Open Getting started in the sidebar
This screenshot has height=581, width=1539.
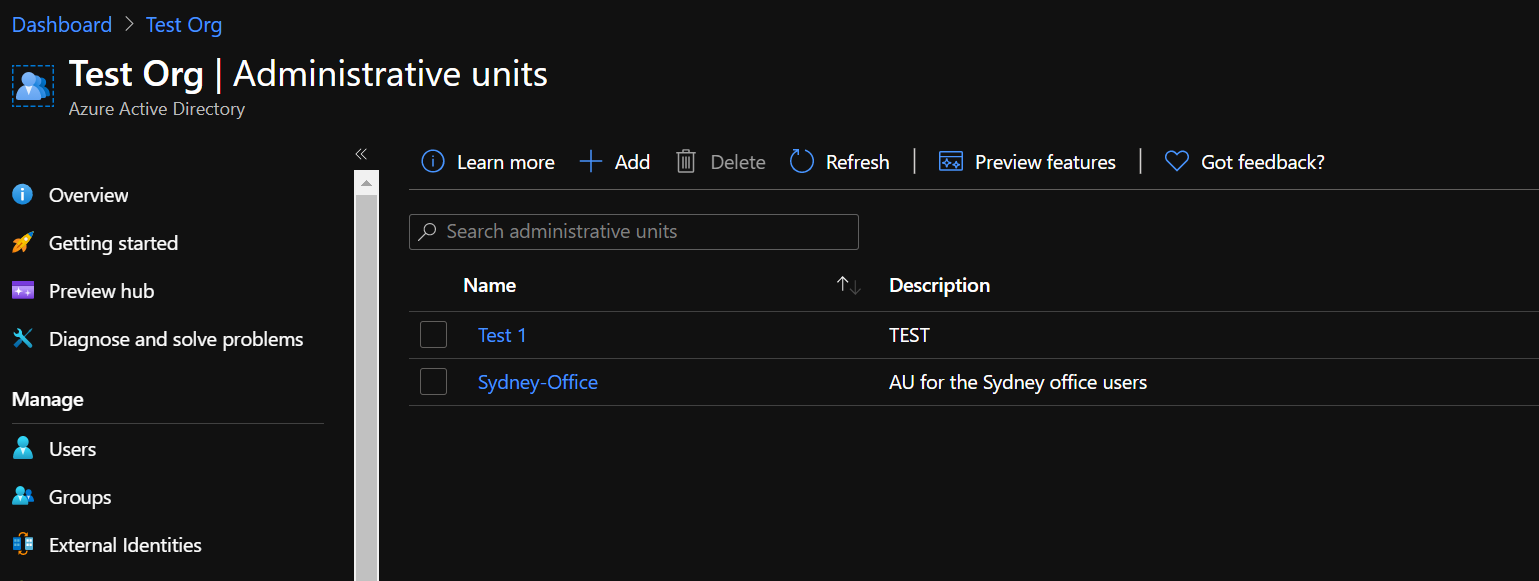[x=113, y=243]
